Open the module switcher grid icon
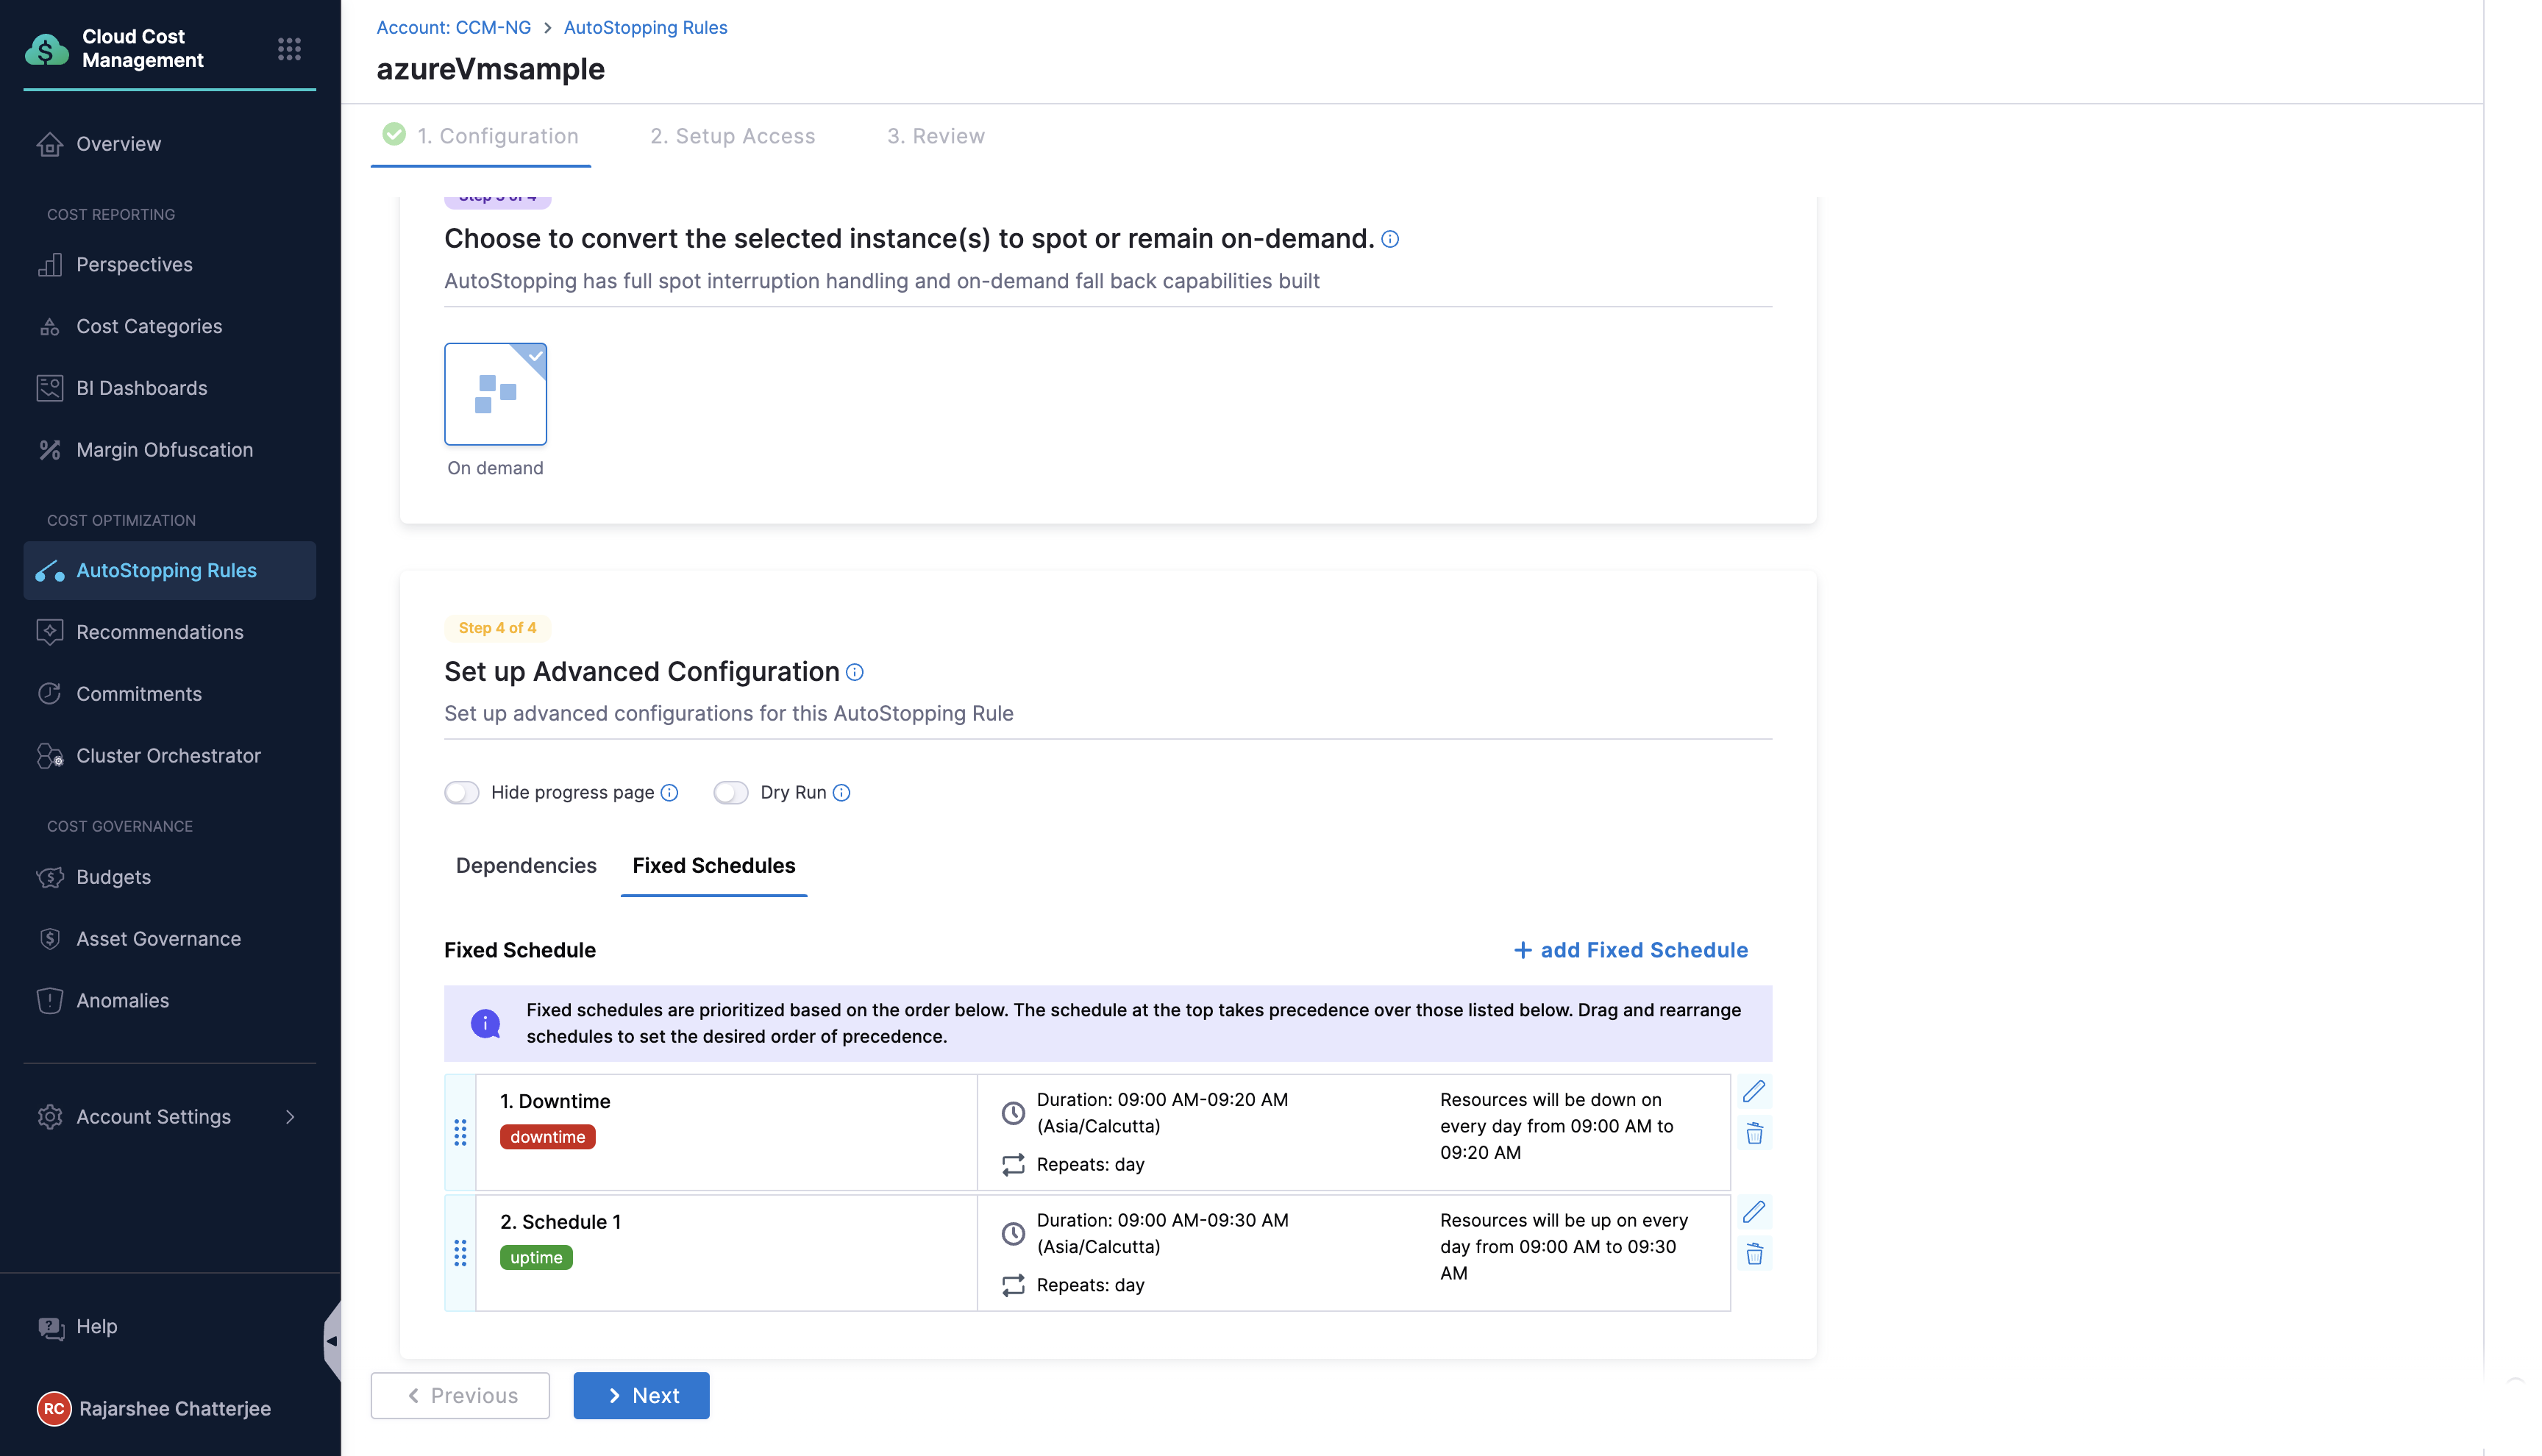2542x1456 pixels. tap(289, 49)
